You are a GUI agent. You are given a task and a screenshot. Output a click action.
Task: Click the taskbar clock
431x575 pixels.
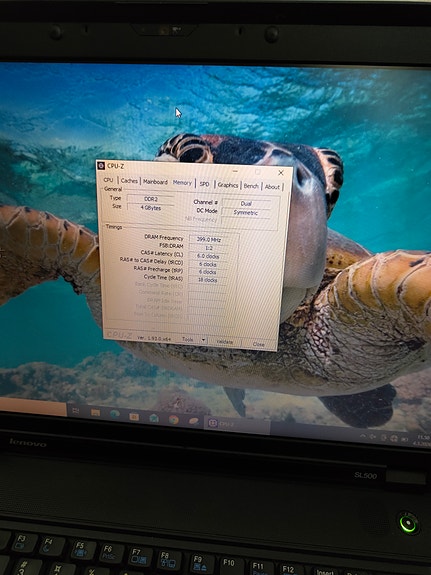[x=423, y=441]
